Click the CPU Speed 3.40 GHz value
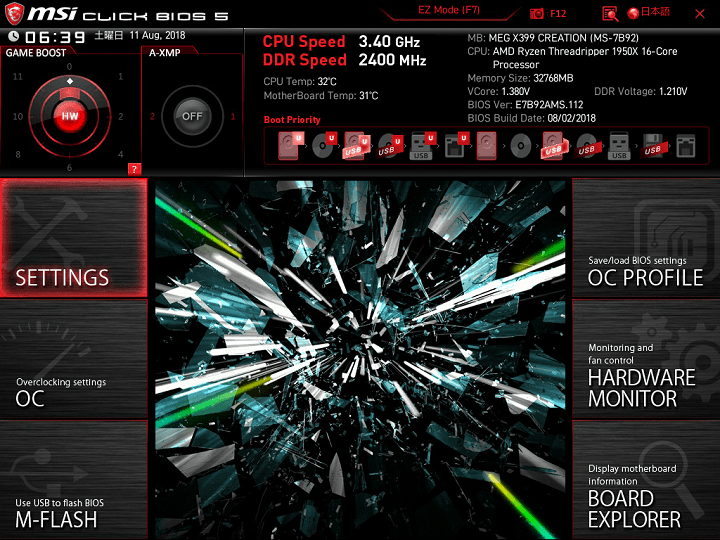This screenshot has width=720, height=540. click(389, 42)
